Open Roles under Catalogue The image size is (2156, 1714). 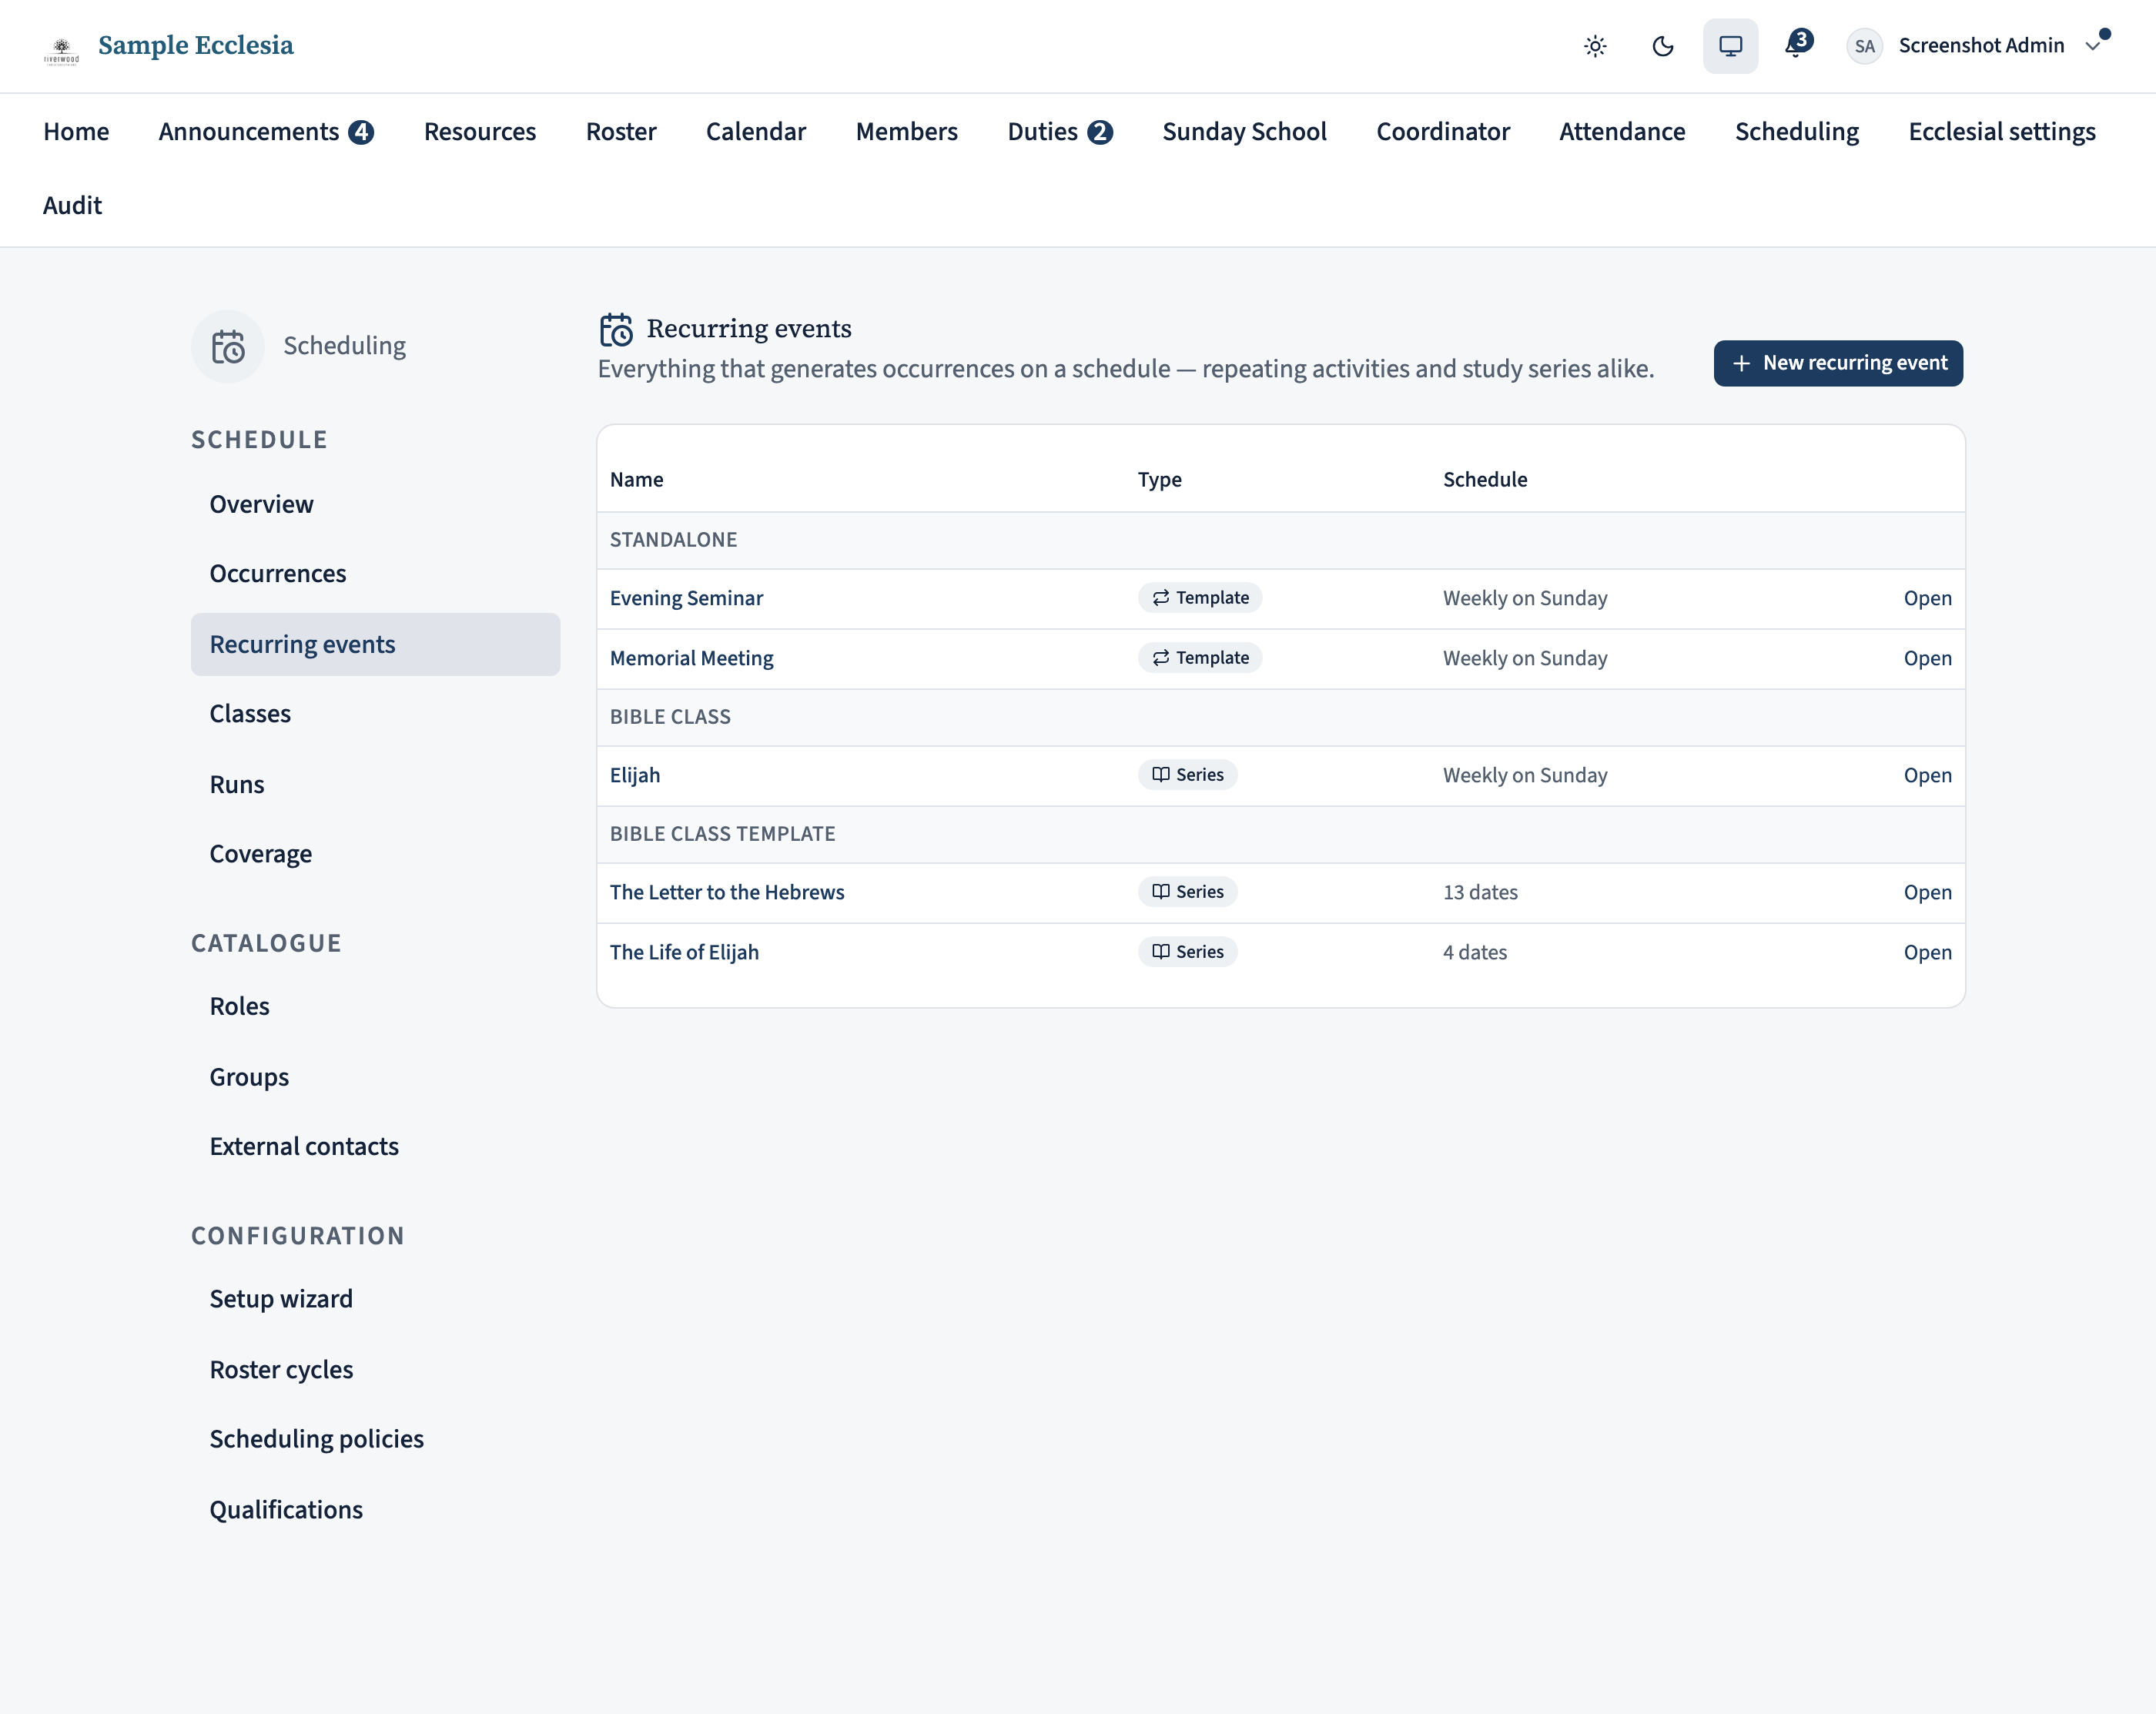pyautogui.click(x=375, y=1007)
